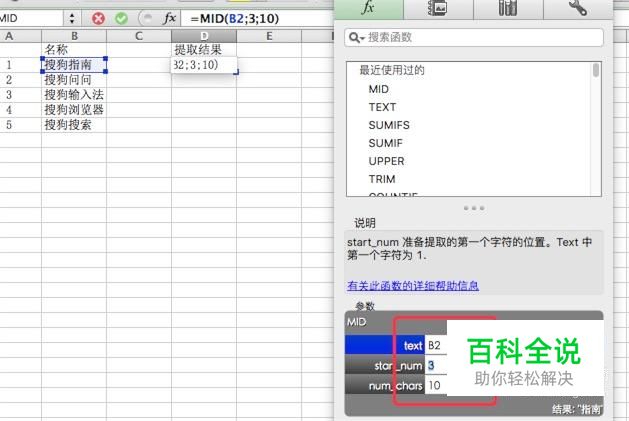Viewport: 629px width, 421px height.
Task: Click the three-dot panel splitter handle
Action: (474, 208)
